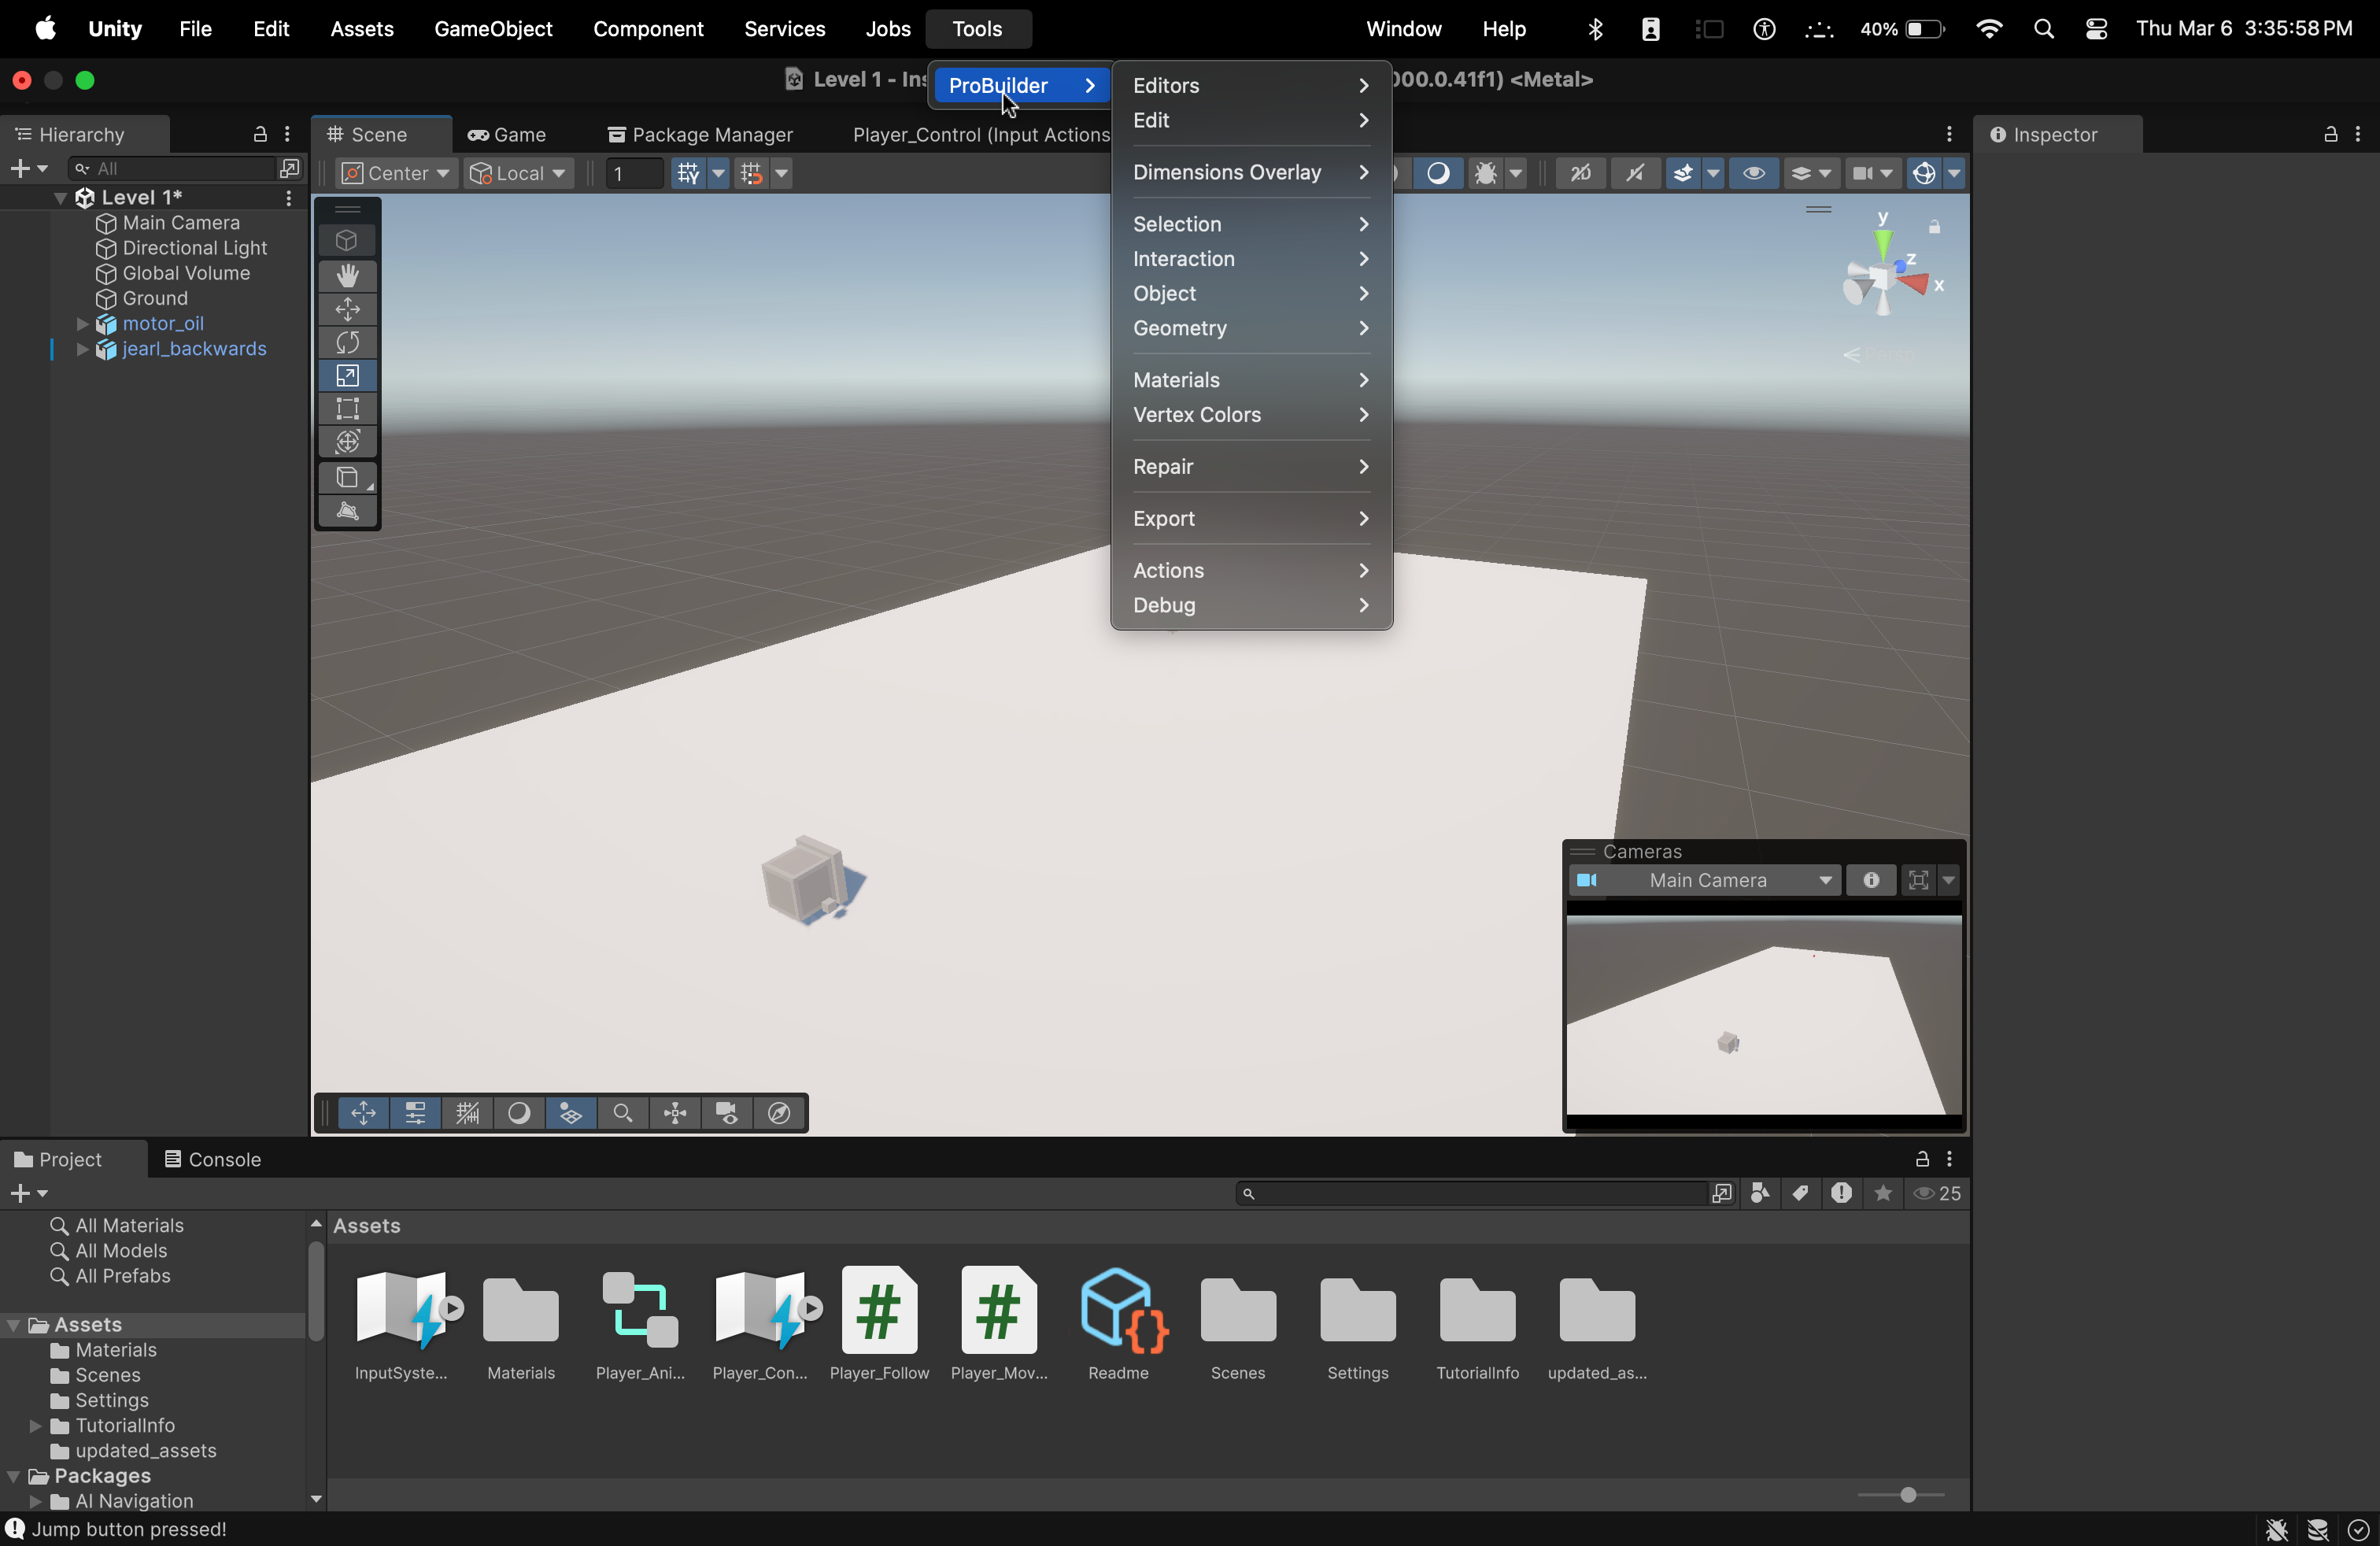Toggle scene visibility eye in Scene toolbar
The height and width of the screenshot is (1546, 2380).
coord(1753,174)
